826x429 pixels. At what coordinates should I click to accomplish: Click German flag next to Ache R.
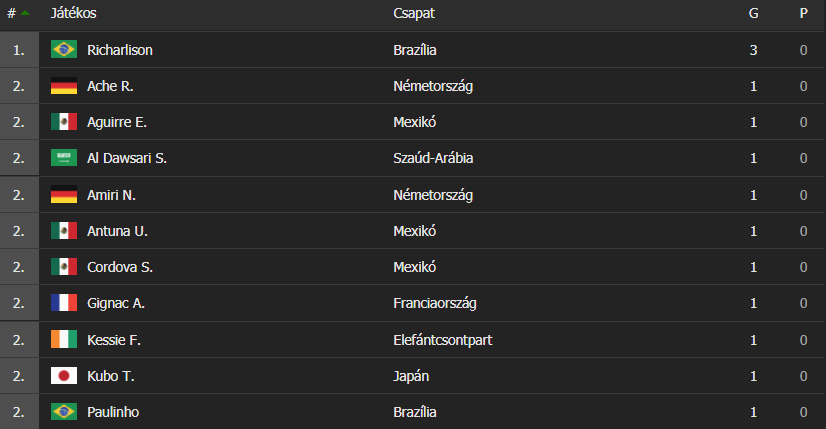tap(64, 86)
